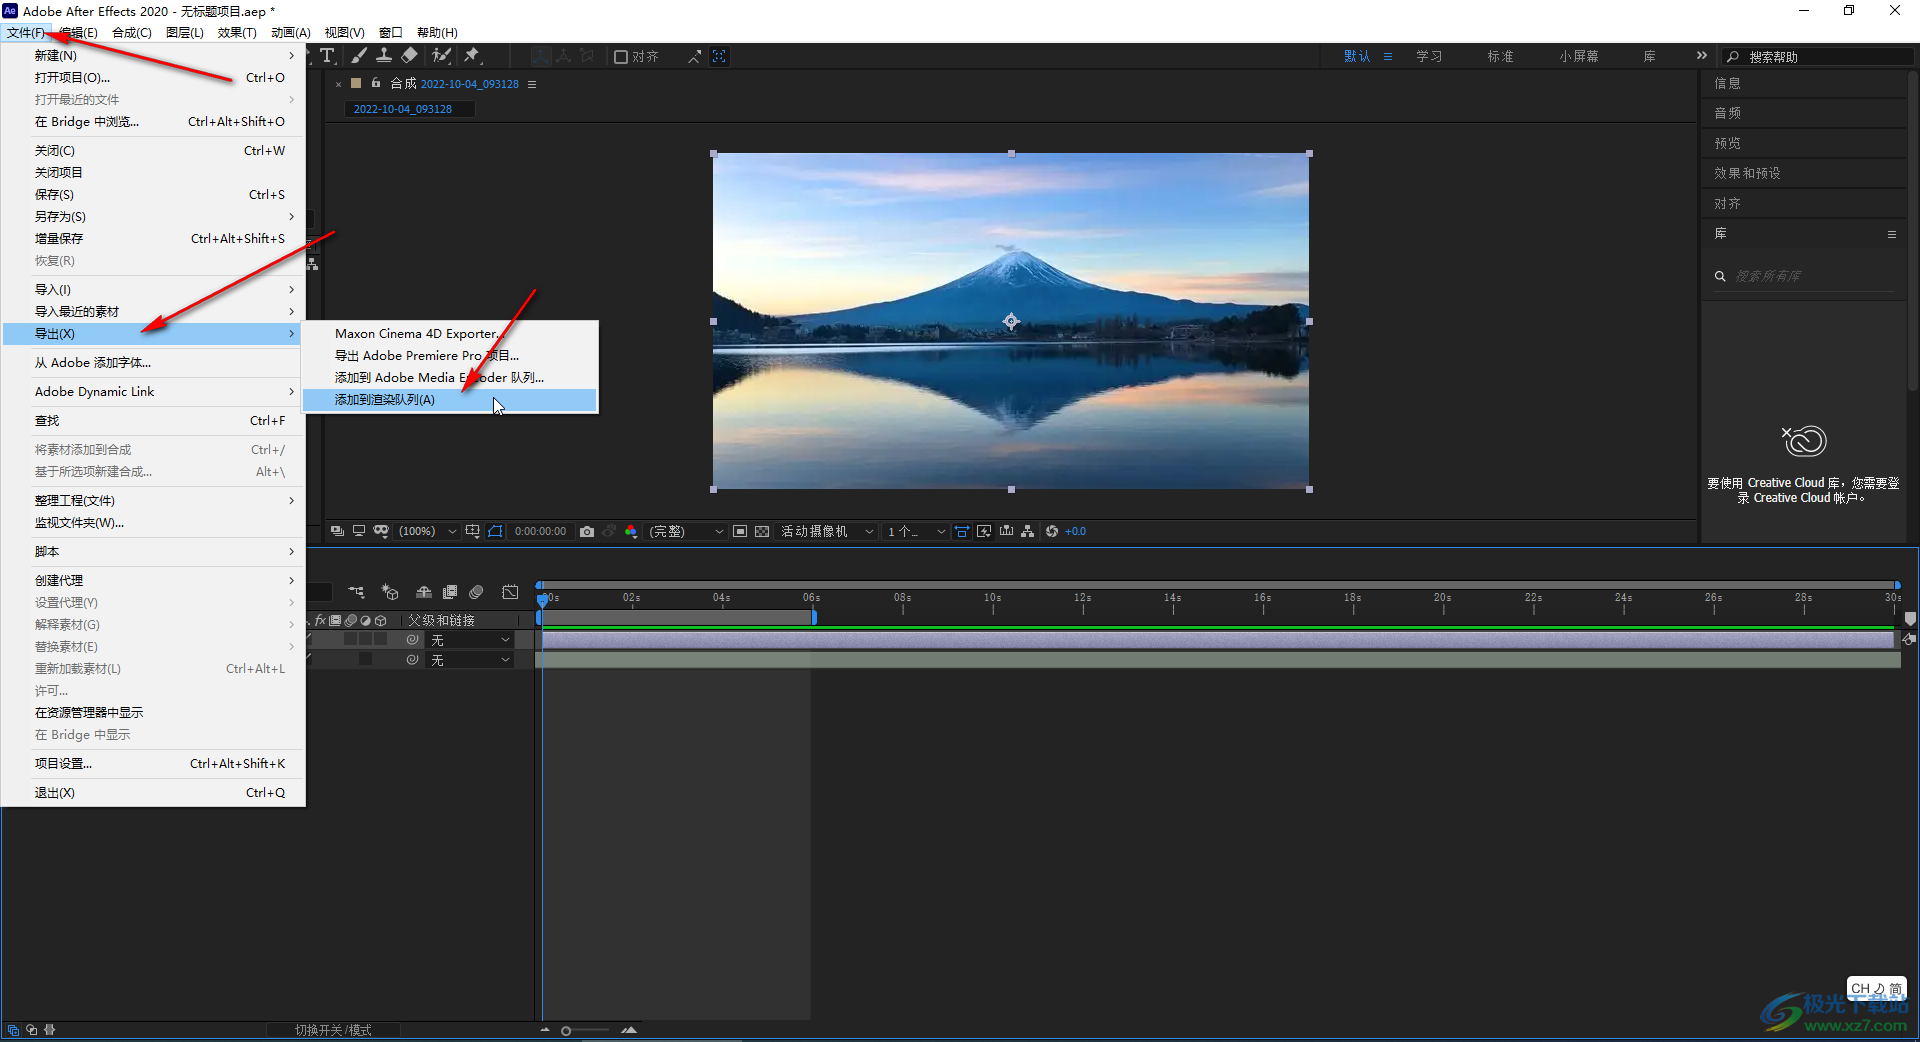Viewport: 1920px width, 1042px height.
Task: Click the timeline button in viewer bar
Action: [x=1006, y=531]
